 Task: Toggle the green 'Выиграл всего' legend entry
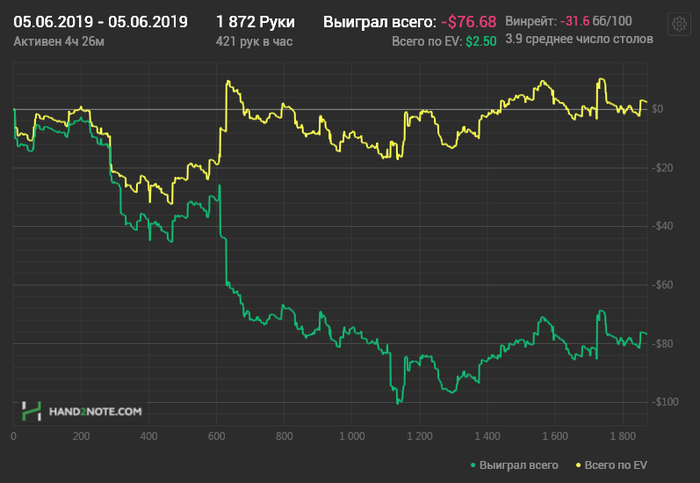pos(514,465)
